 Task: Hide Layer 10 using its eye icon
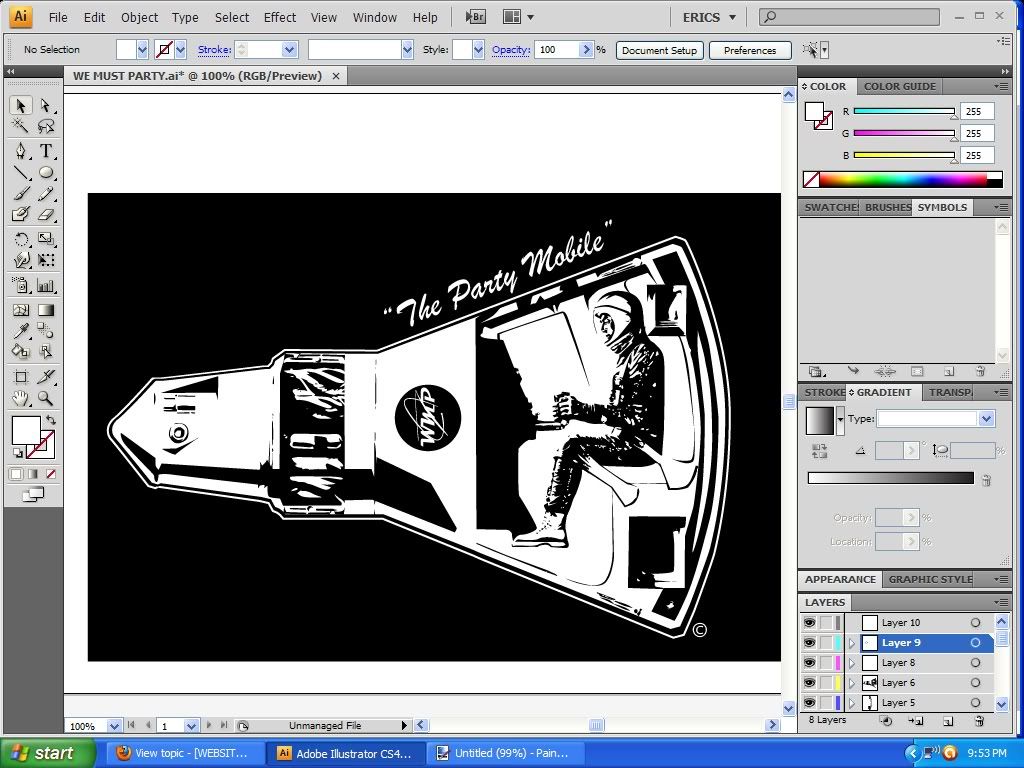click(x=809, y=623)
